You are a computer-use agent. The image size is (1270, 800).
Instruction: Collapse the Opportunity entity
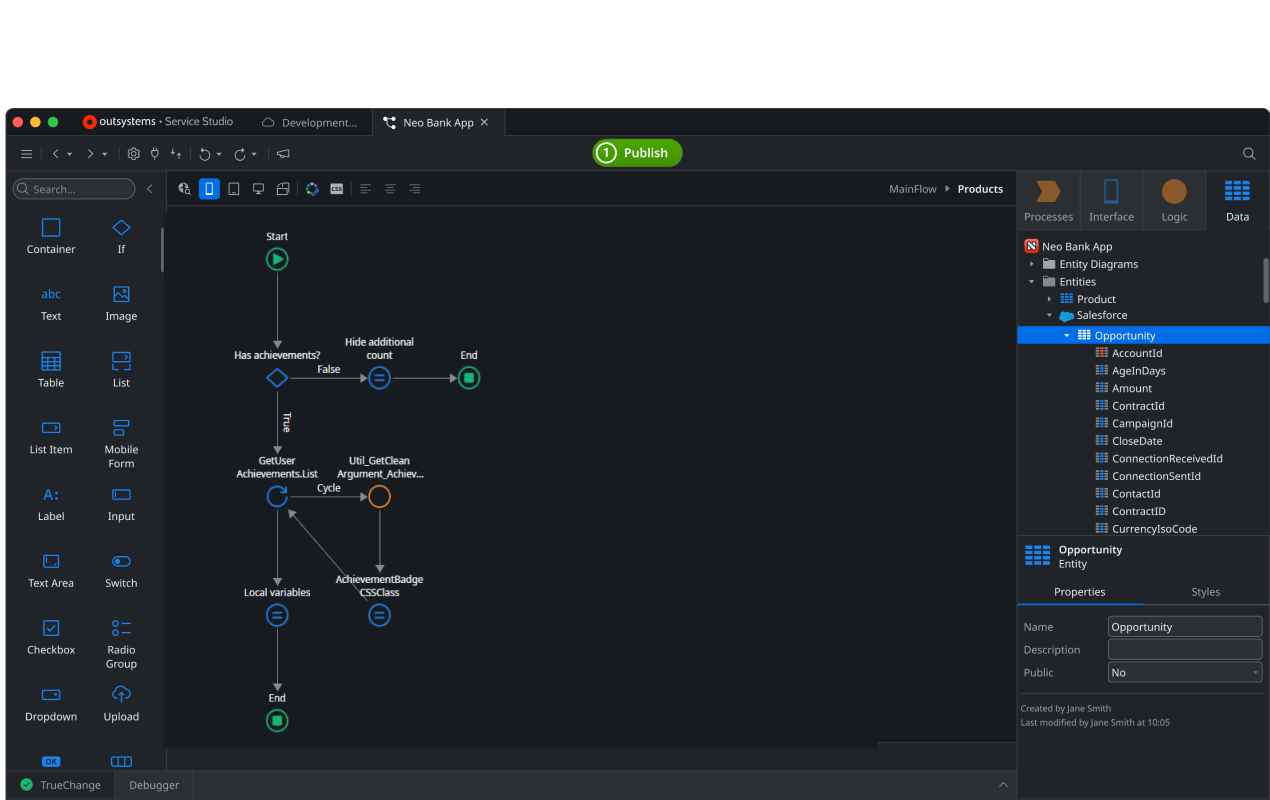(x=1067, y=336)
